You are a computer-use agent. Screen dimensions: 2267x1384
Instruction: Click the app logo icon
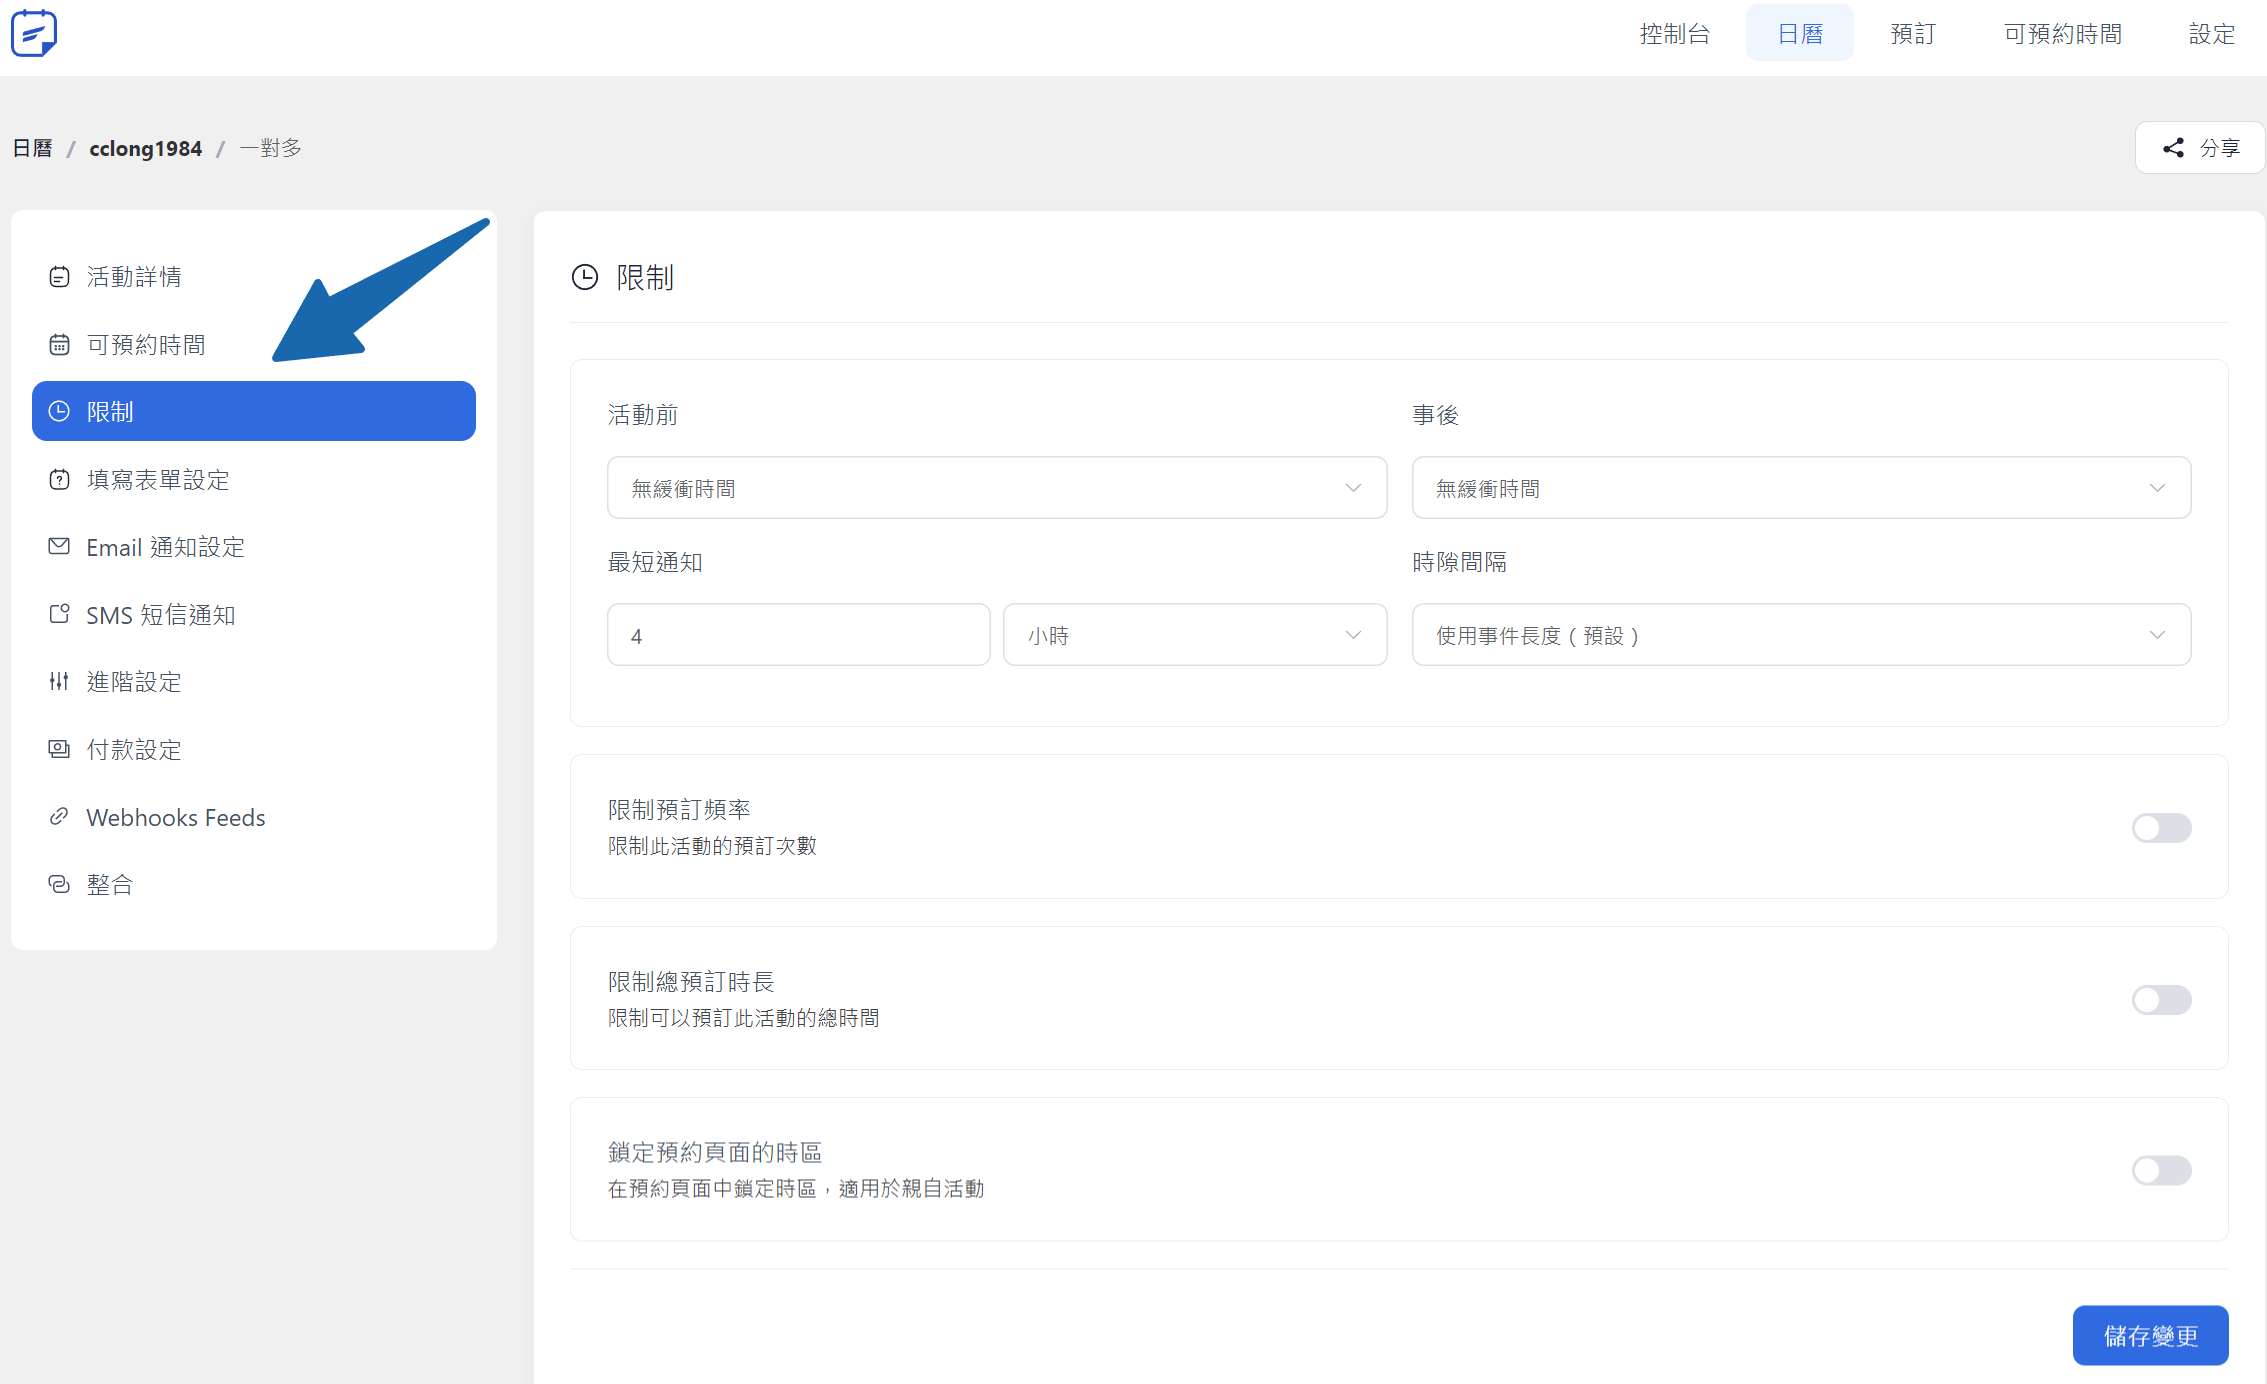click(34, 33)
